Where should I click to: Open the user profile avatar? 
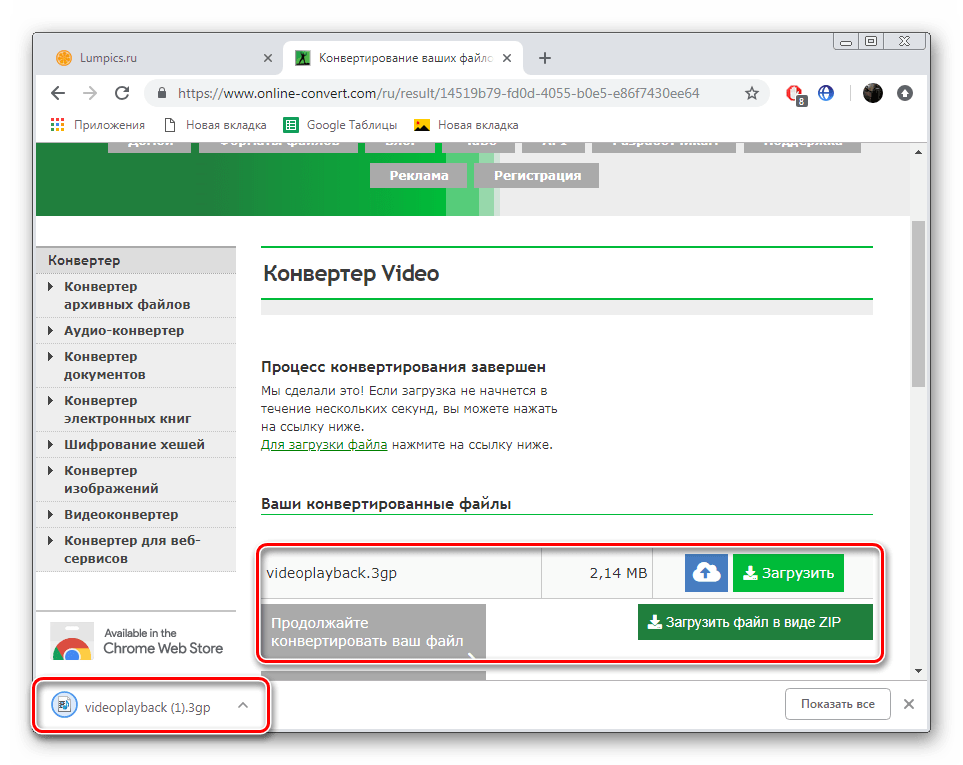872,93
